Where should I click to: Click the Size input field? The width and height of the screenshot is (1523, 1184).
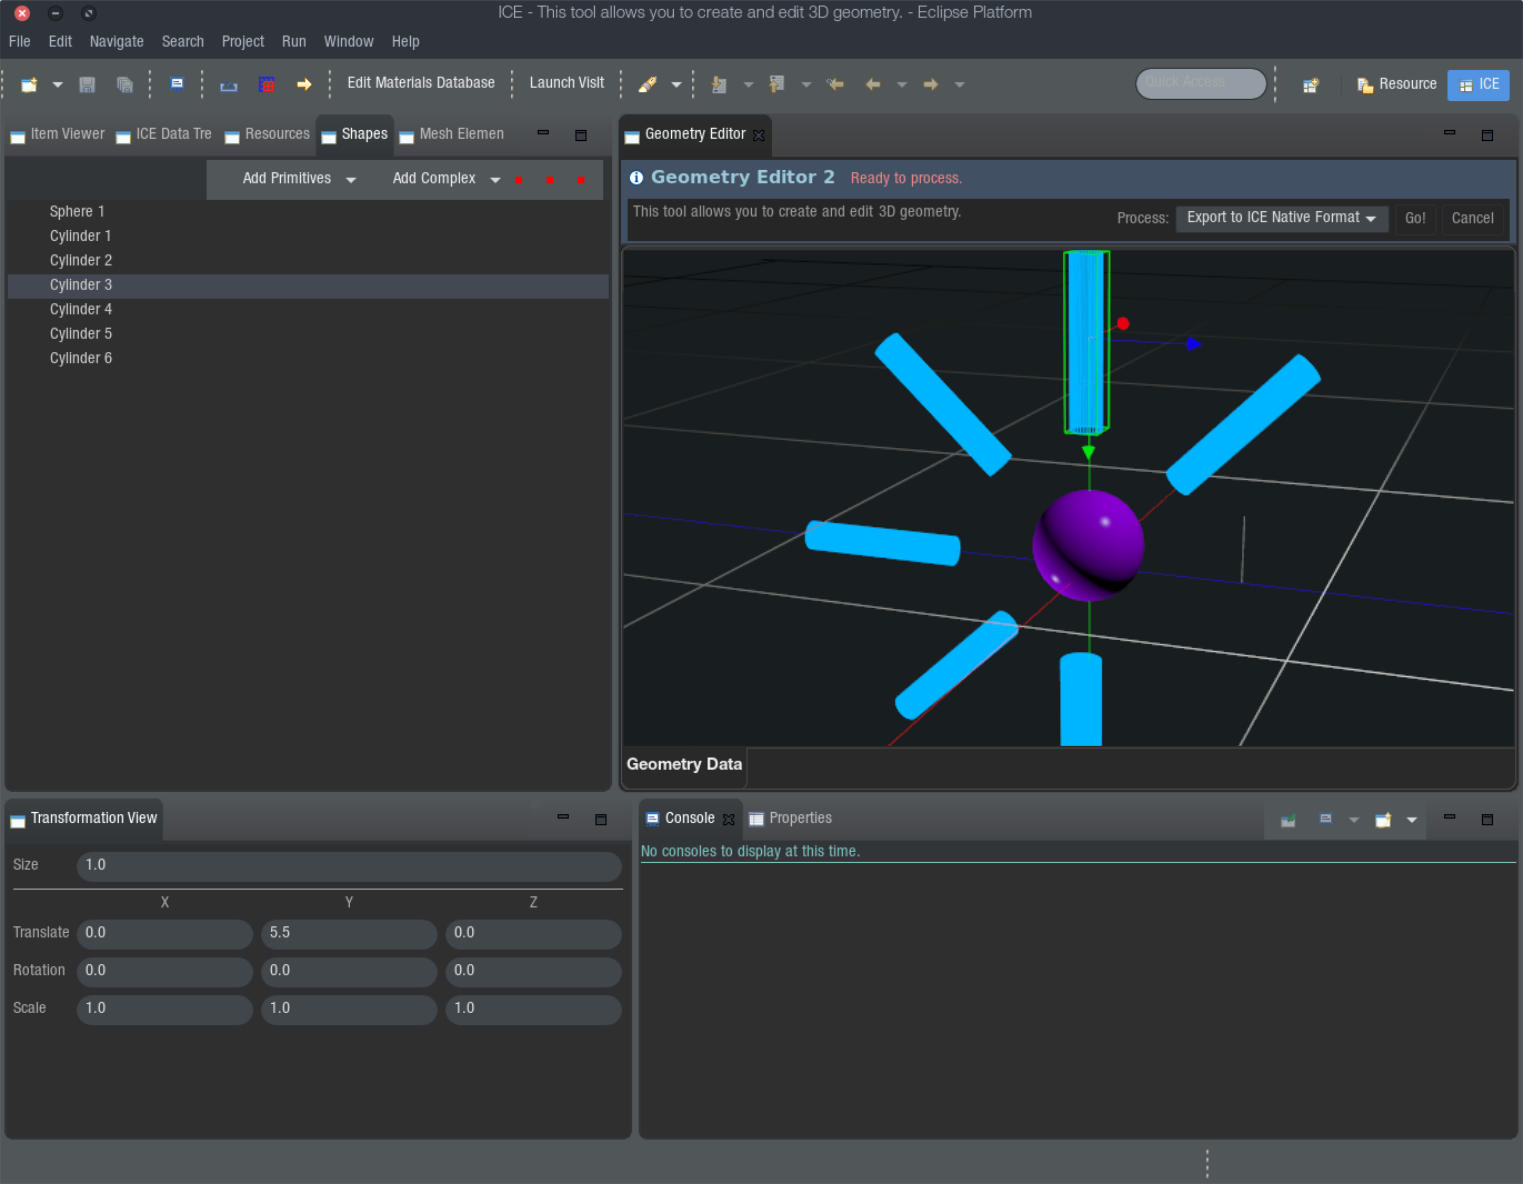(x=349, y=866)
